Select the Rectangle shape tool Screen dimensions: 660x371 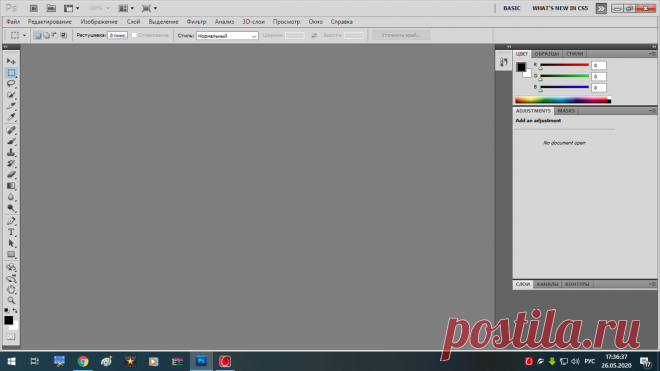click(11, 254)
